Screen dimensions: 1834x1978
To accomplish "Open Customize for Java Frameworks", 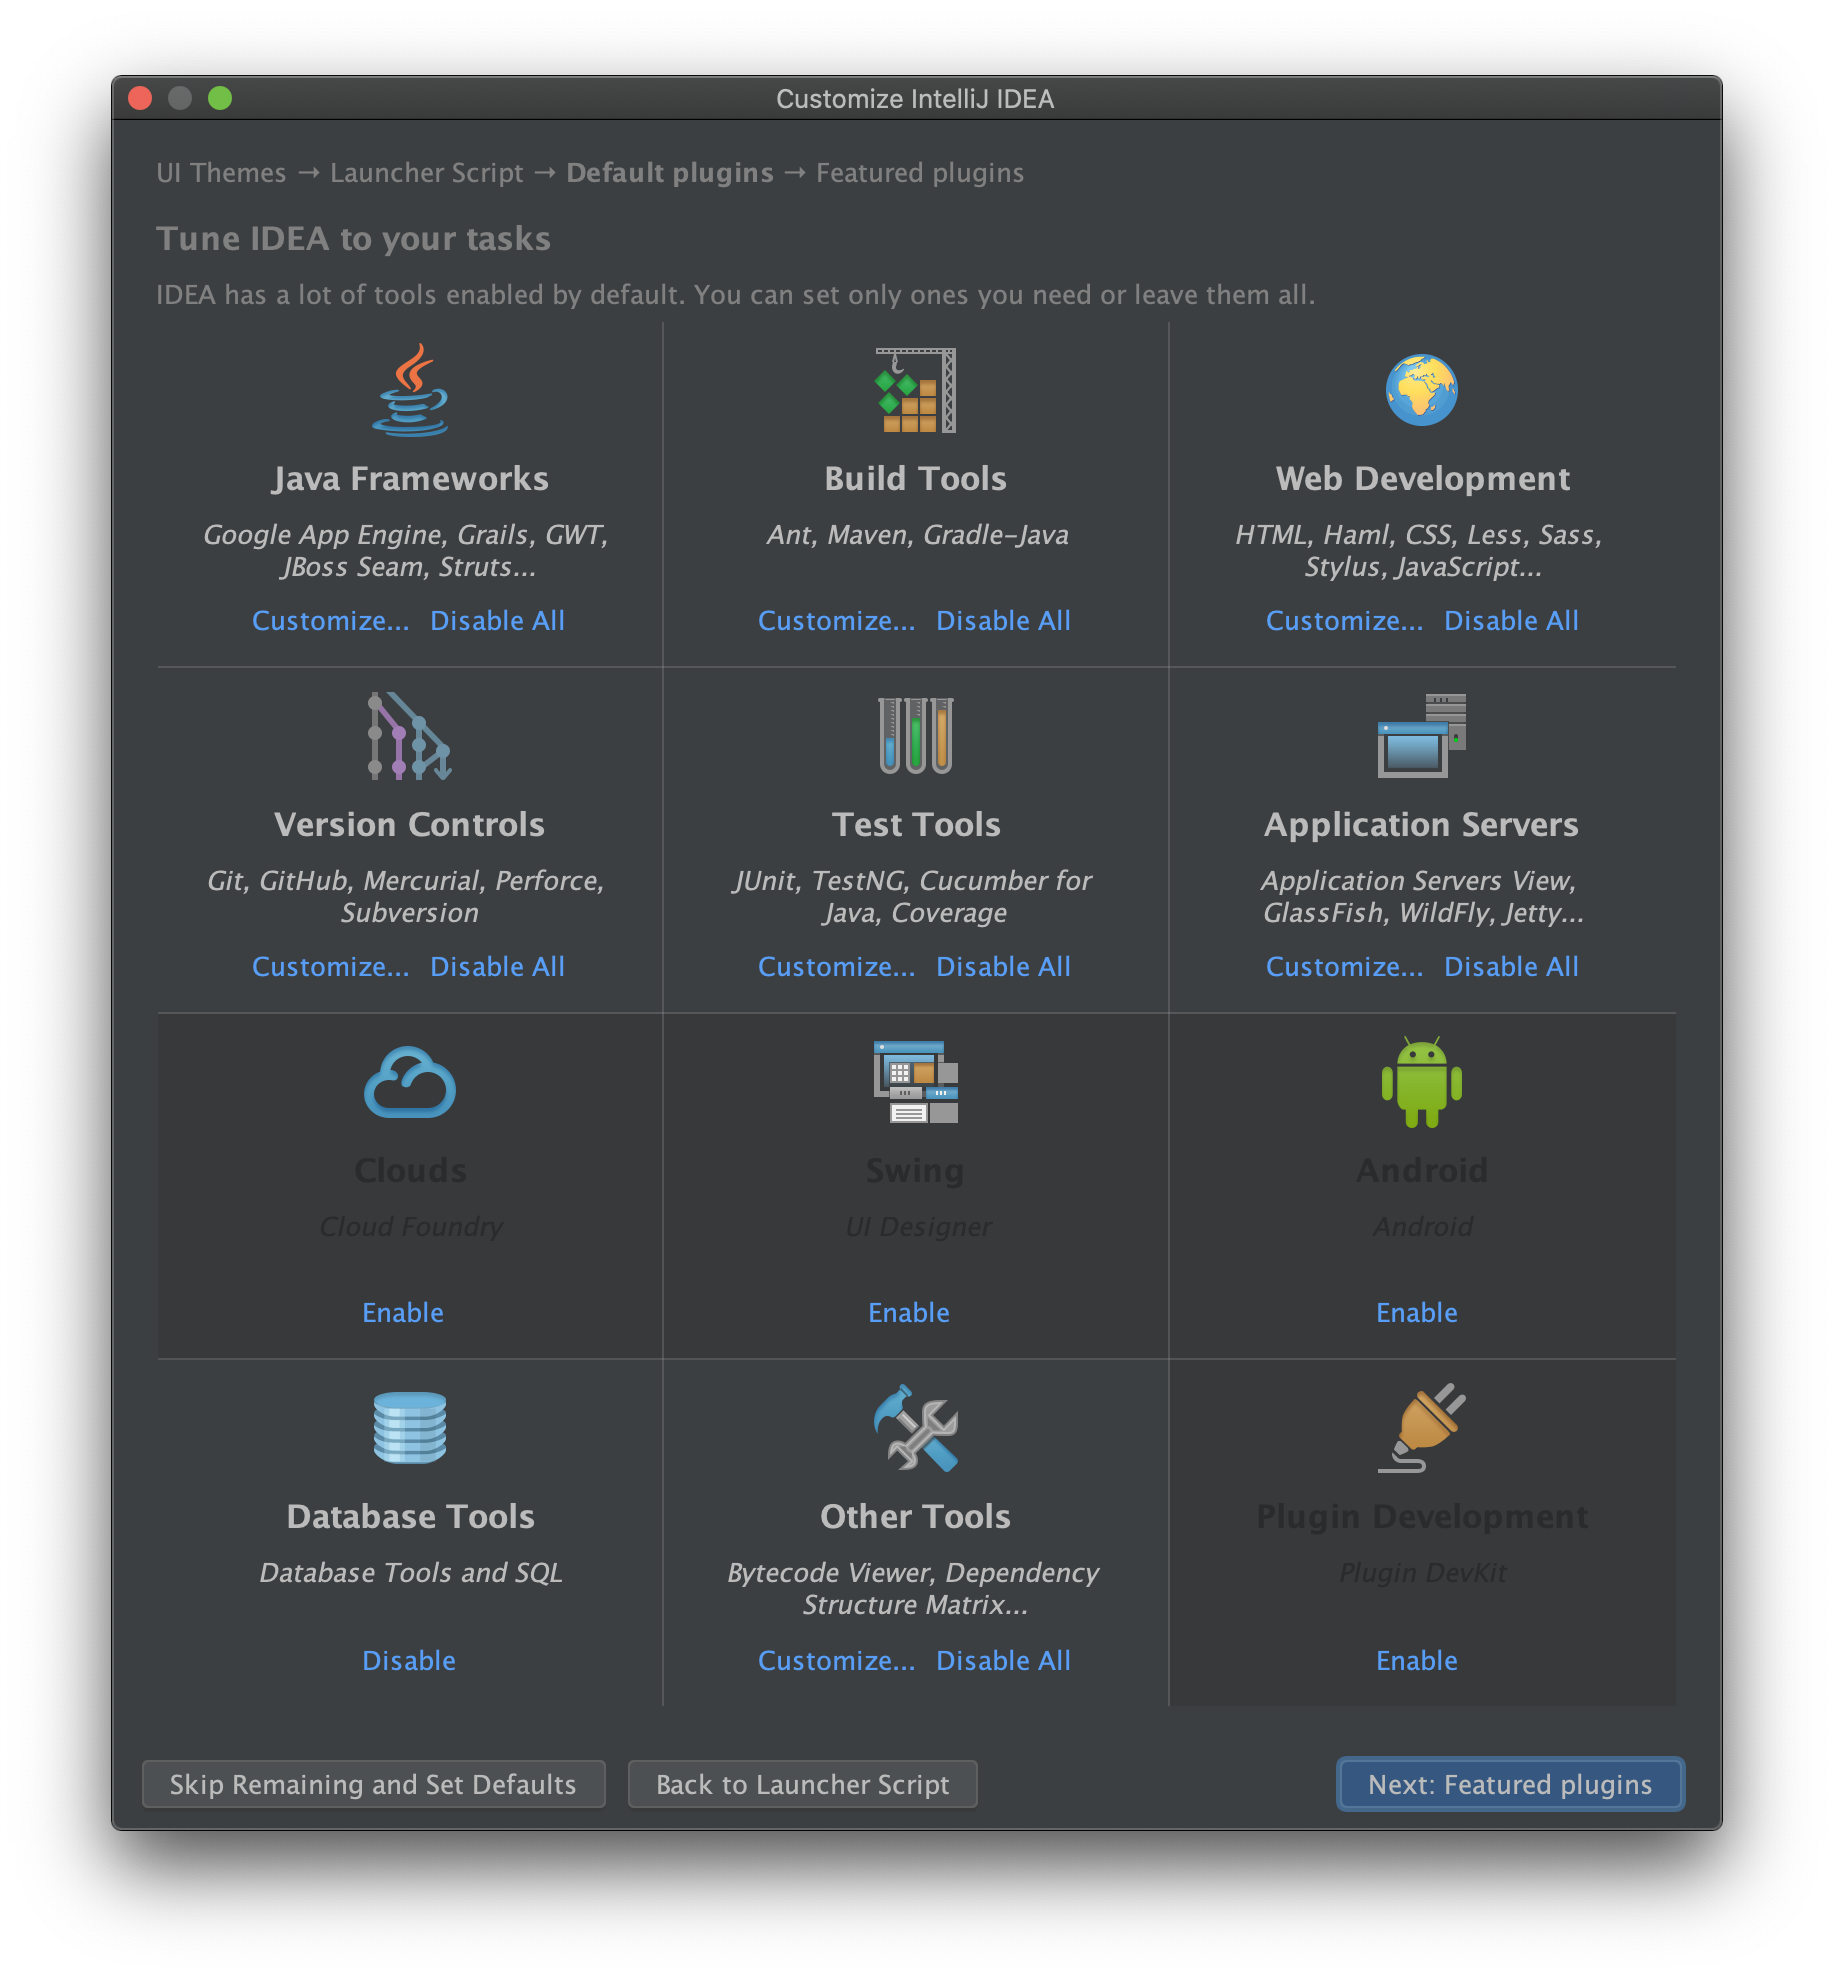I will pos(330,621).
